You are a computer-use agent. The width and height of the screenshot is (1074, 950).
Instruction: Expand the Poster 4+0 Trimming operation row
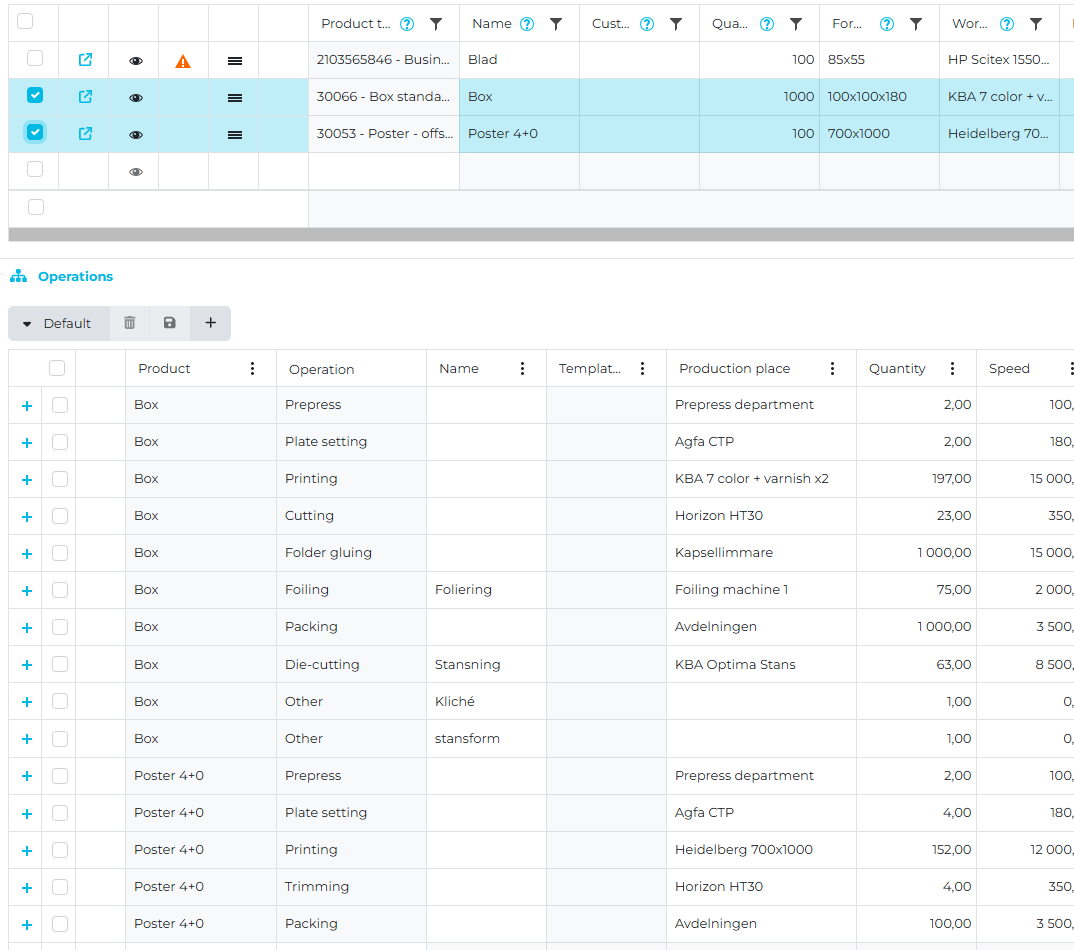point(27,888)
